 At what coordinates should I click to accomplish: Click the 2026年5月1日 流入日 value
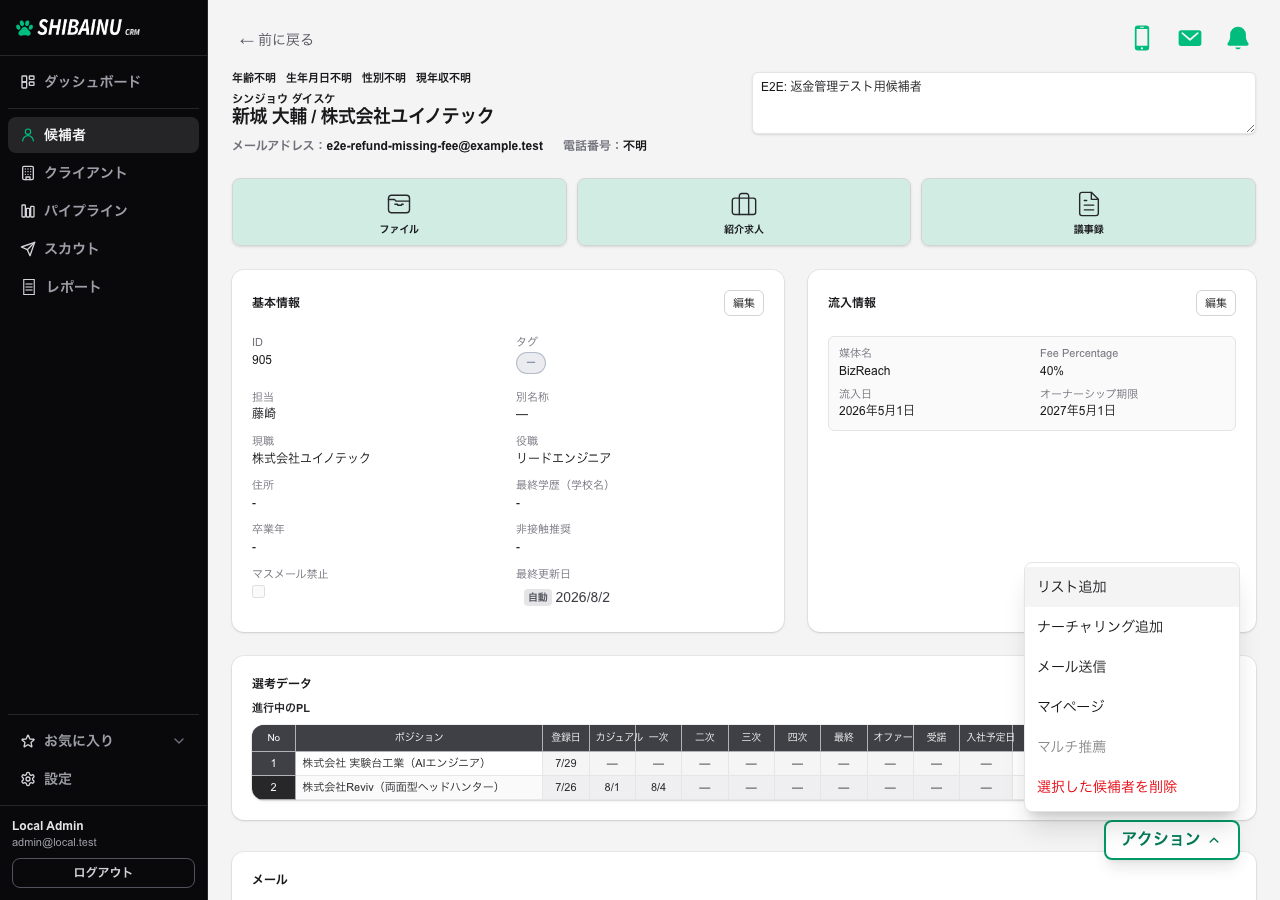tap(877, 411)
